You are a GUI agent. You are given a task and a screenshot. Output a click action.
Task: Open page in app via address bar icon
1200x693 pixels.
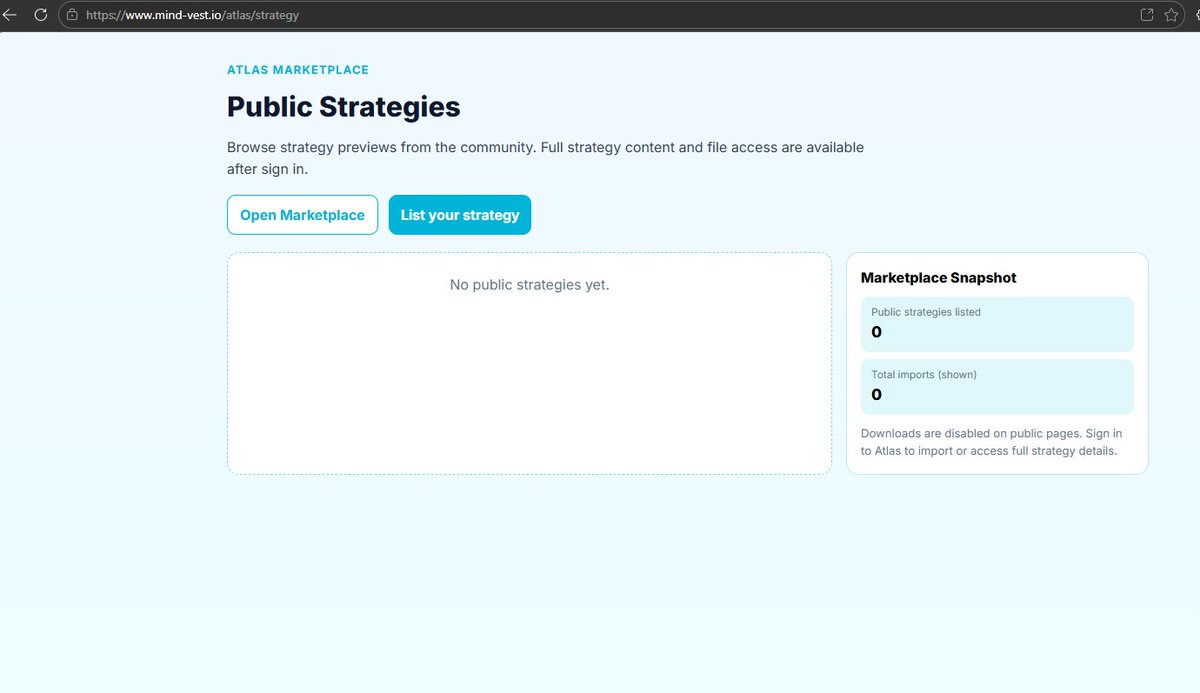[x=1147, y=15]
